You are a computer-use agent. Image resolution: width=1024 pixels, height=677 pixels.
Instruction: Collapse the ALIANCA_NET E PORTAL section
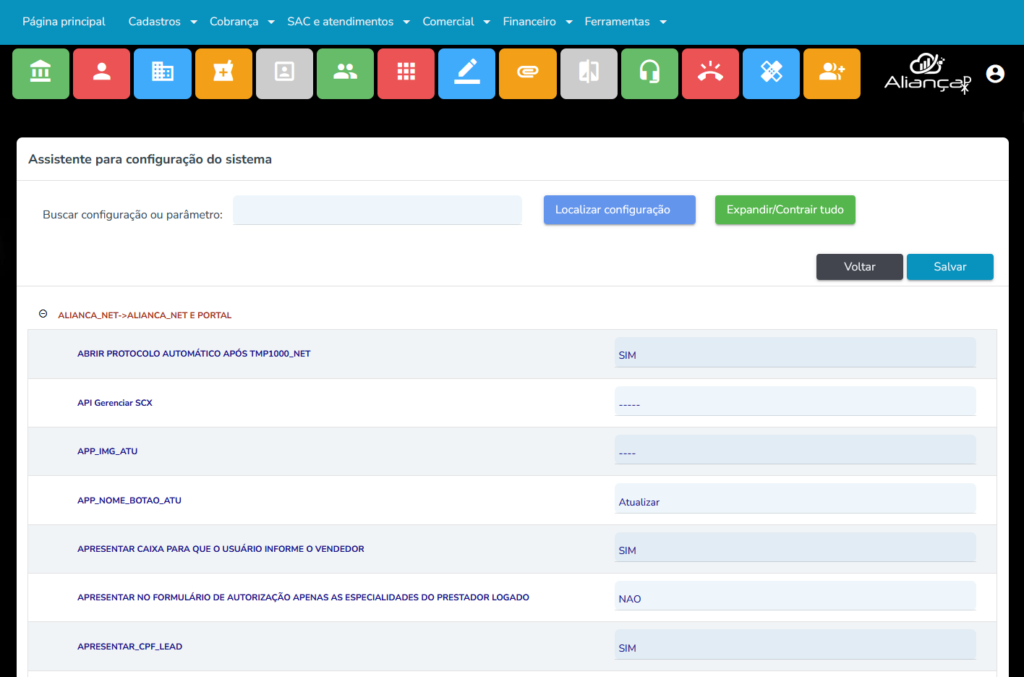coord(43,313)
